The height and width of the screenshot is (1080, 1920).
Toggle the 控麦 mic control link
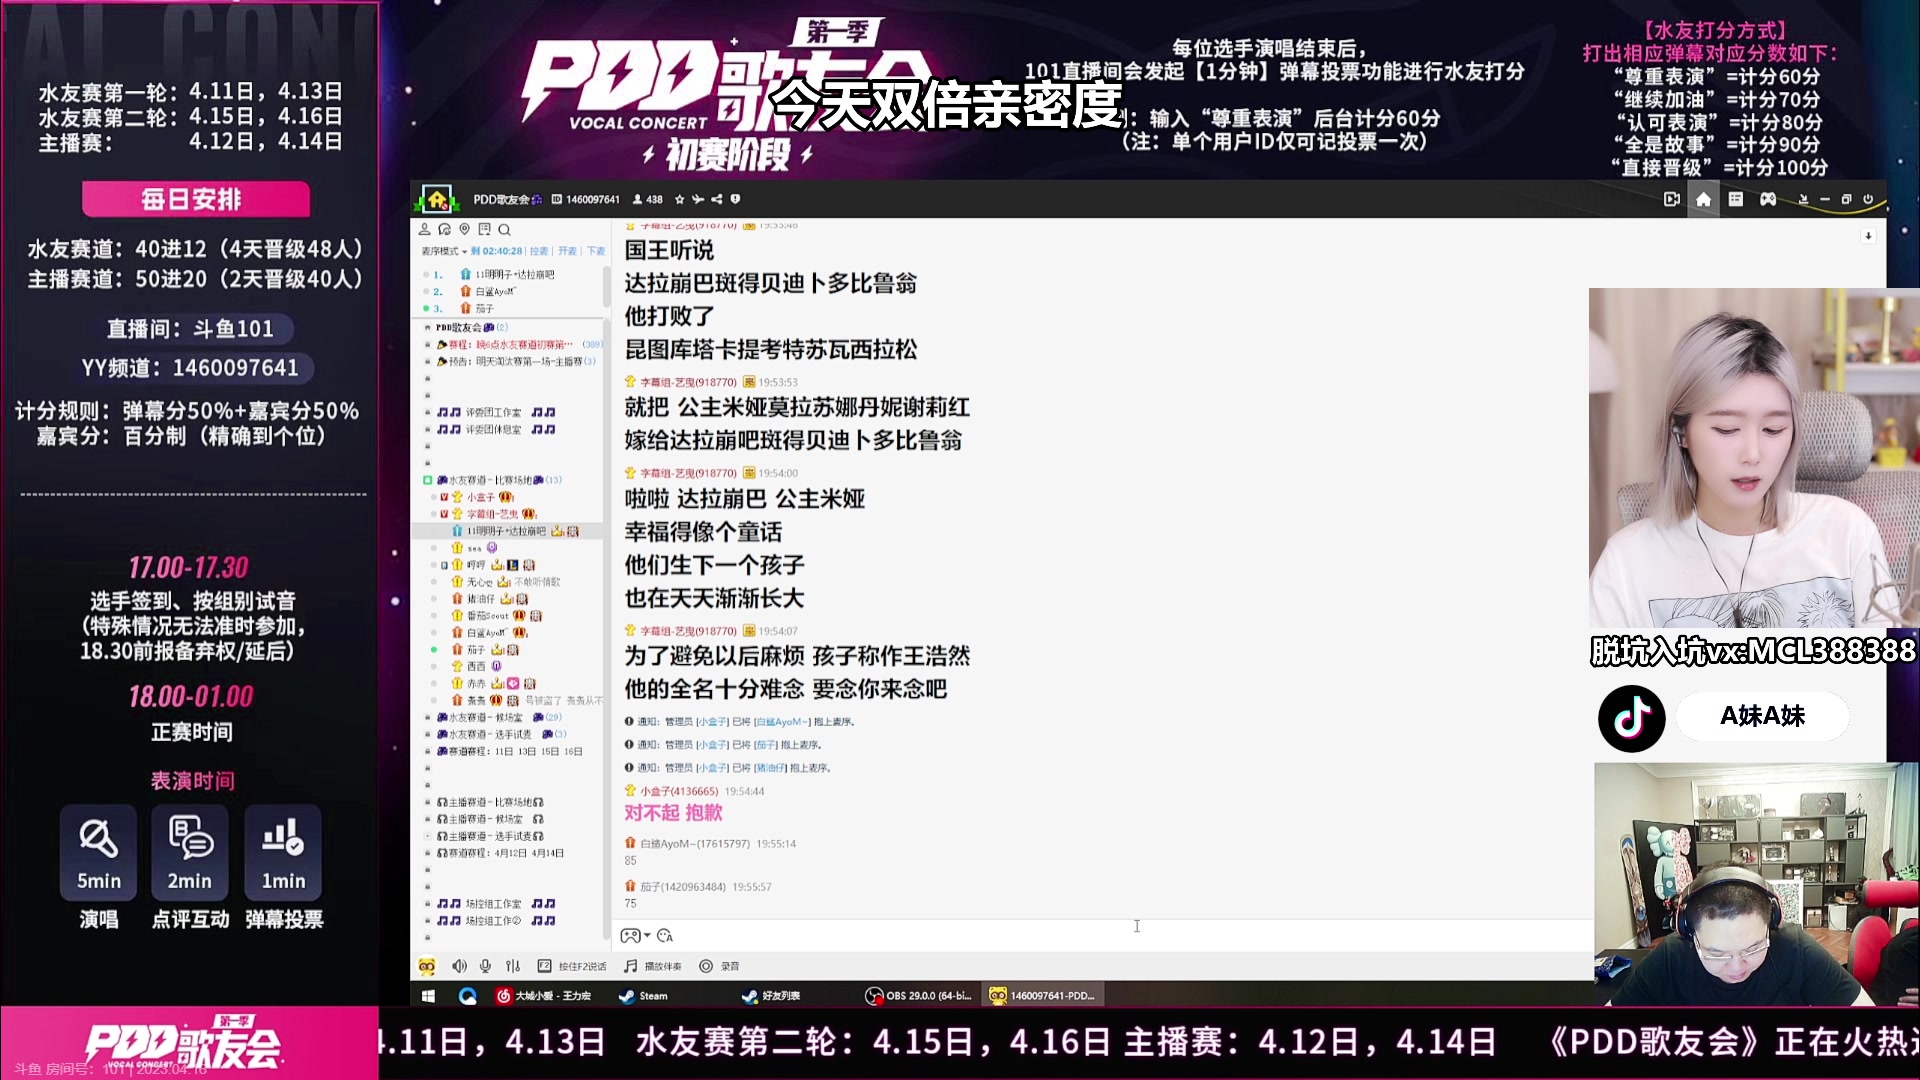click(539, 251)
